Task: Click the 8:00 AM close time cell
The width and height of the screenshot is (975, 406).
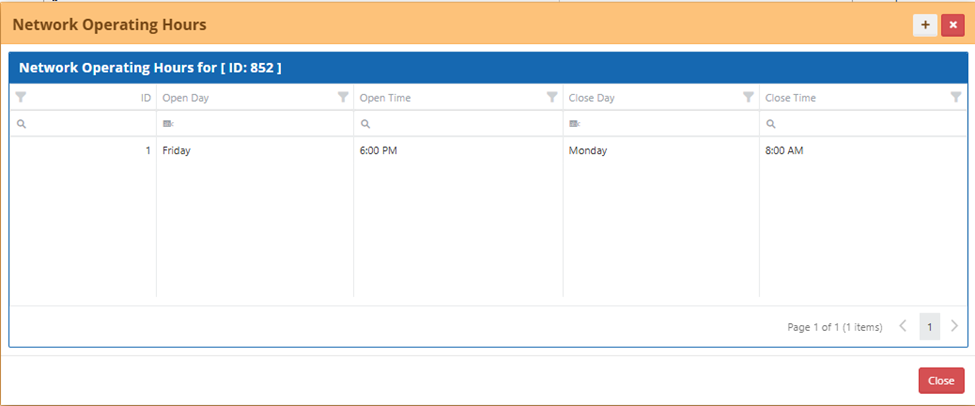Action: click(784, 151)
